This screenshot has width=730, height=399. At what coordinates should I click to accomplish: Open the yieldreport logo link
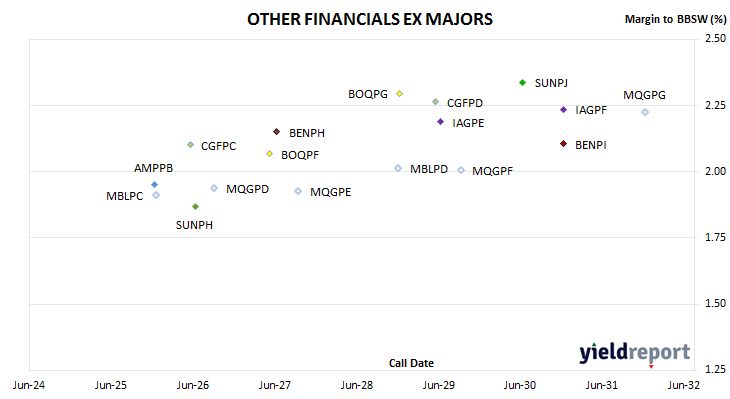pos(635,353)
